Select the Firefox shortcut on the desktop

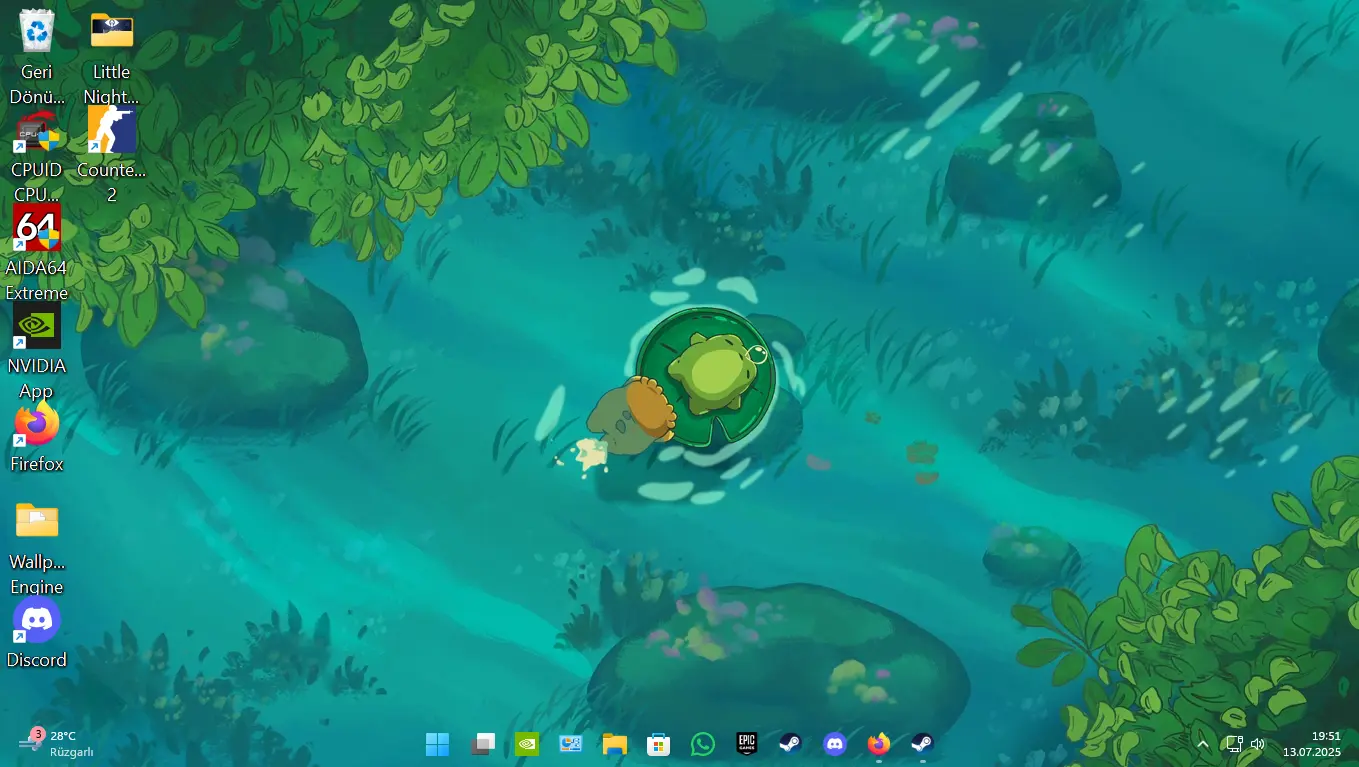tap(37, 437)
